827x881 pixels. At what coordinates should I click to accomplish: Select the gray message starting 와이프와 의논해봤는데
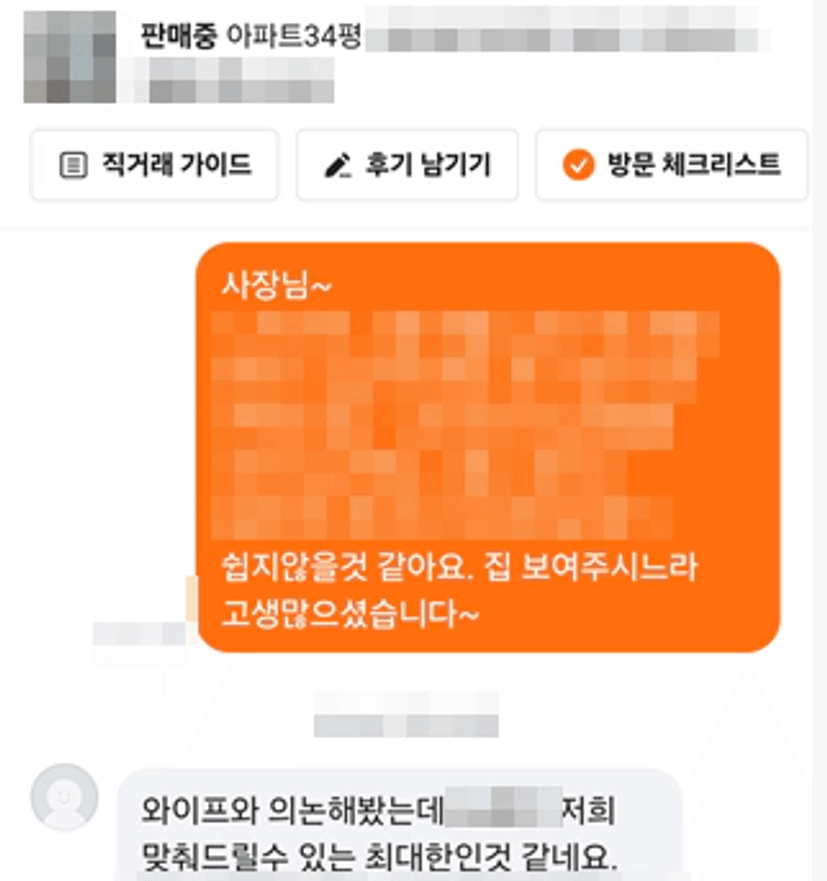pyautogui.click(x=400, y=825)
